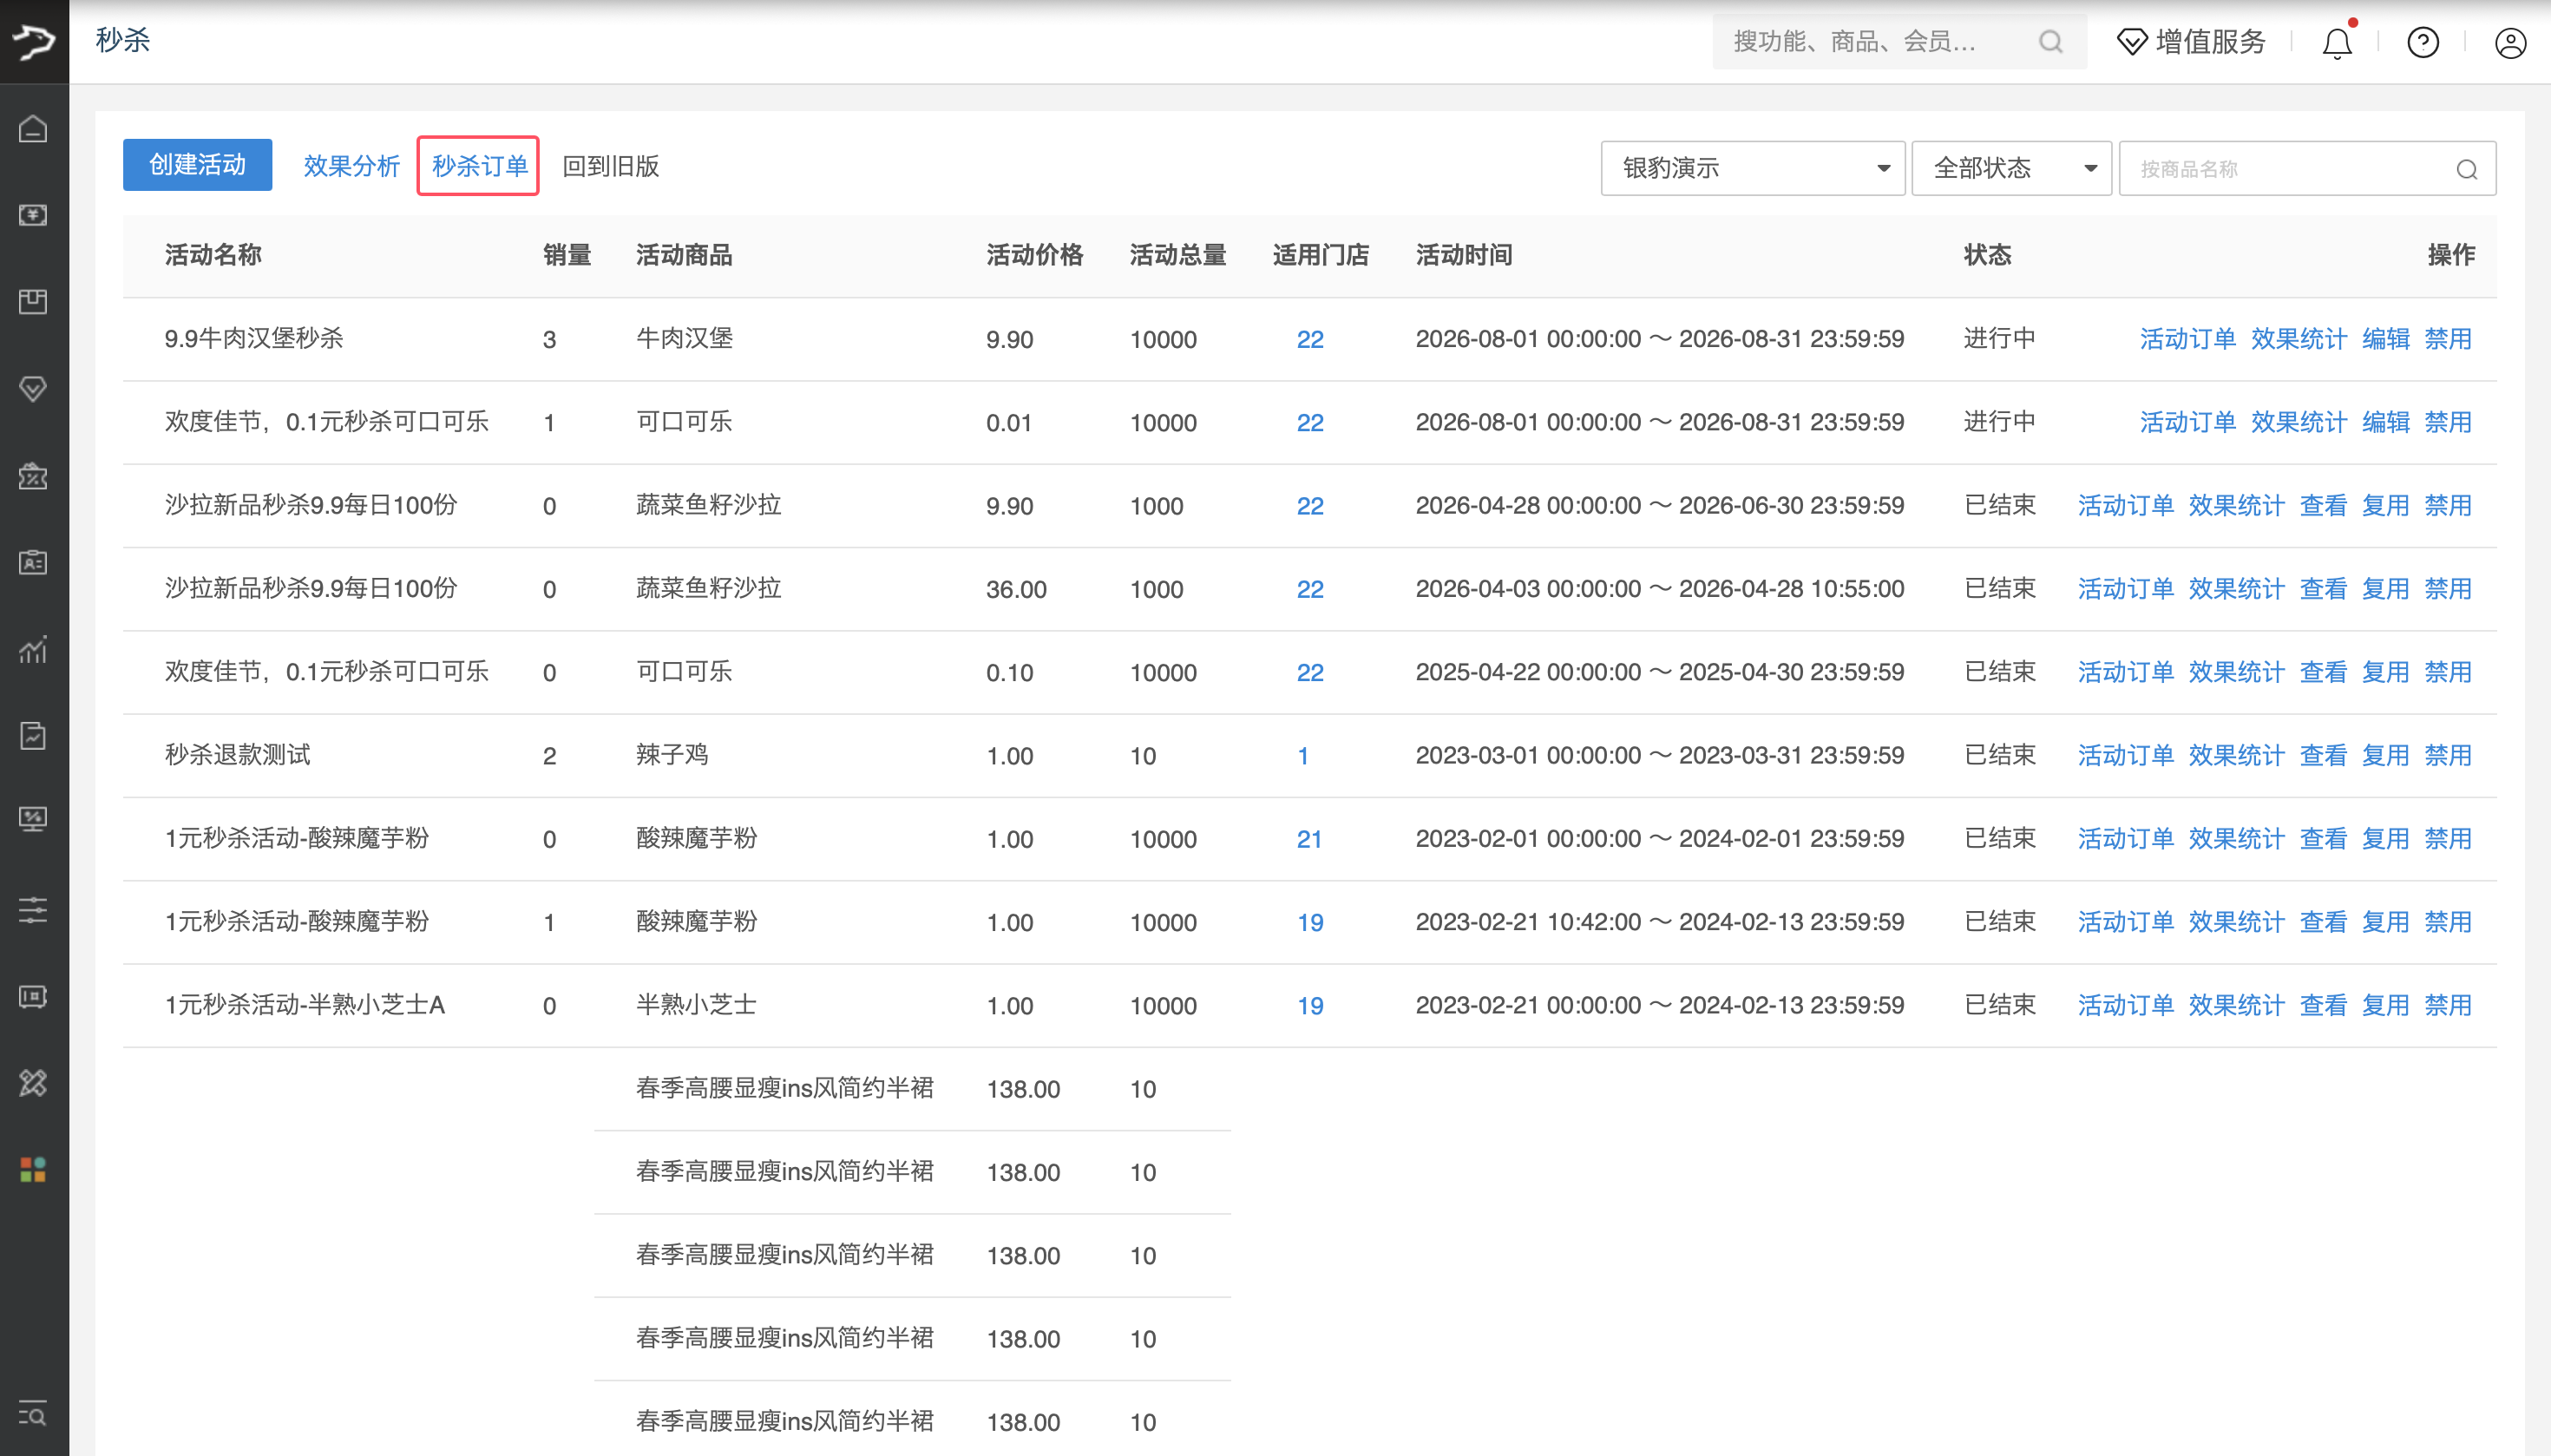Click the 秒杀 page title

pos(123,40)
